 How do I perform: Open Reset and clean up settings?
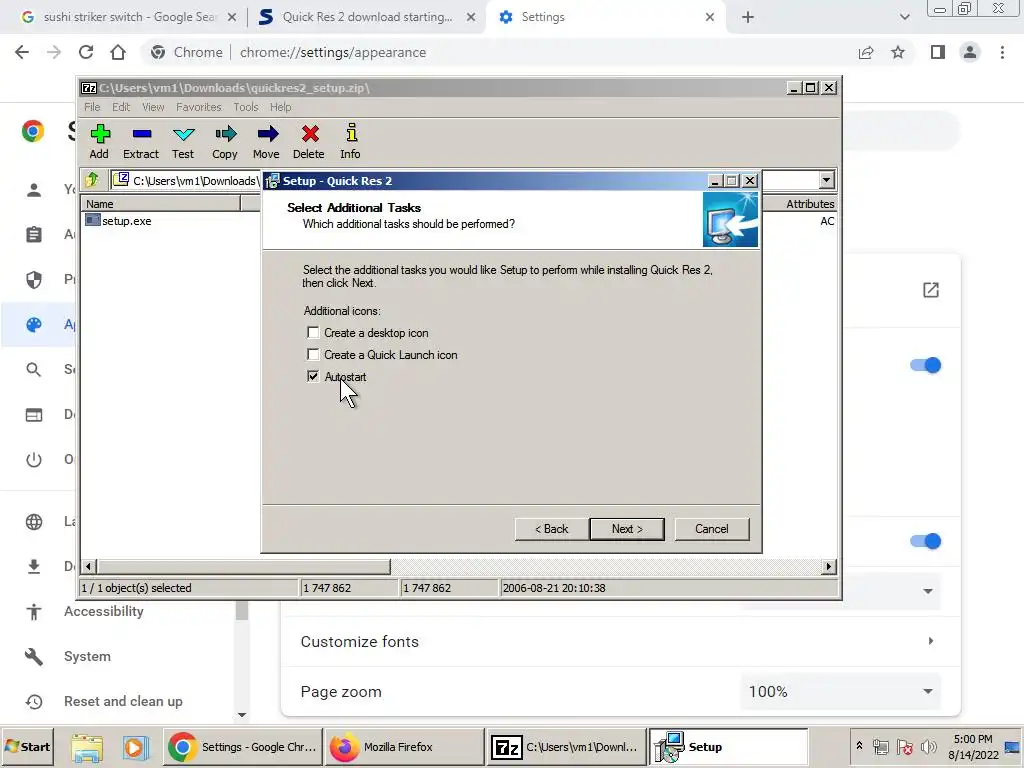(x=123, y=701)
